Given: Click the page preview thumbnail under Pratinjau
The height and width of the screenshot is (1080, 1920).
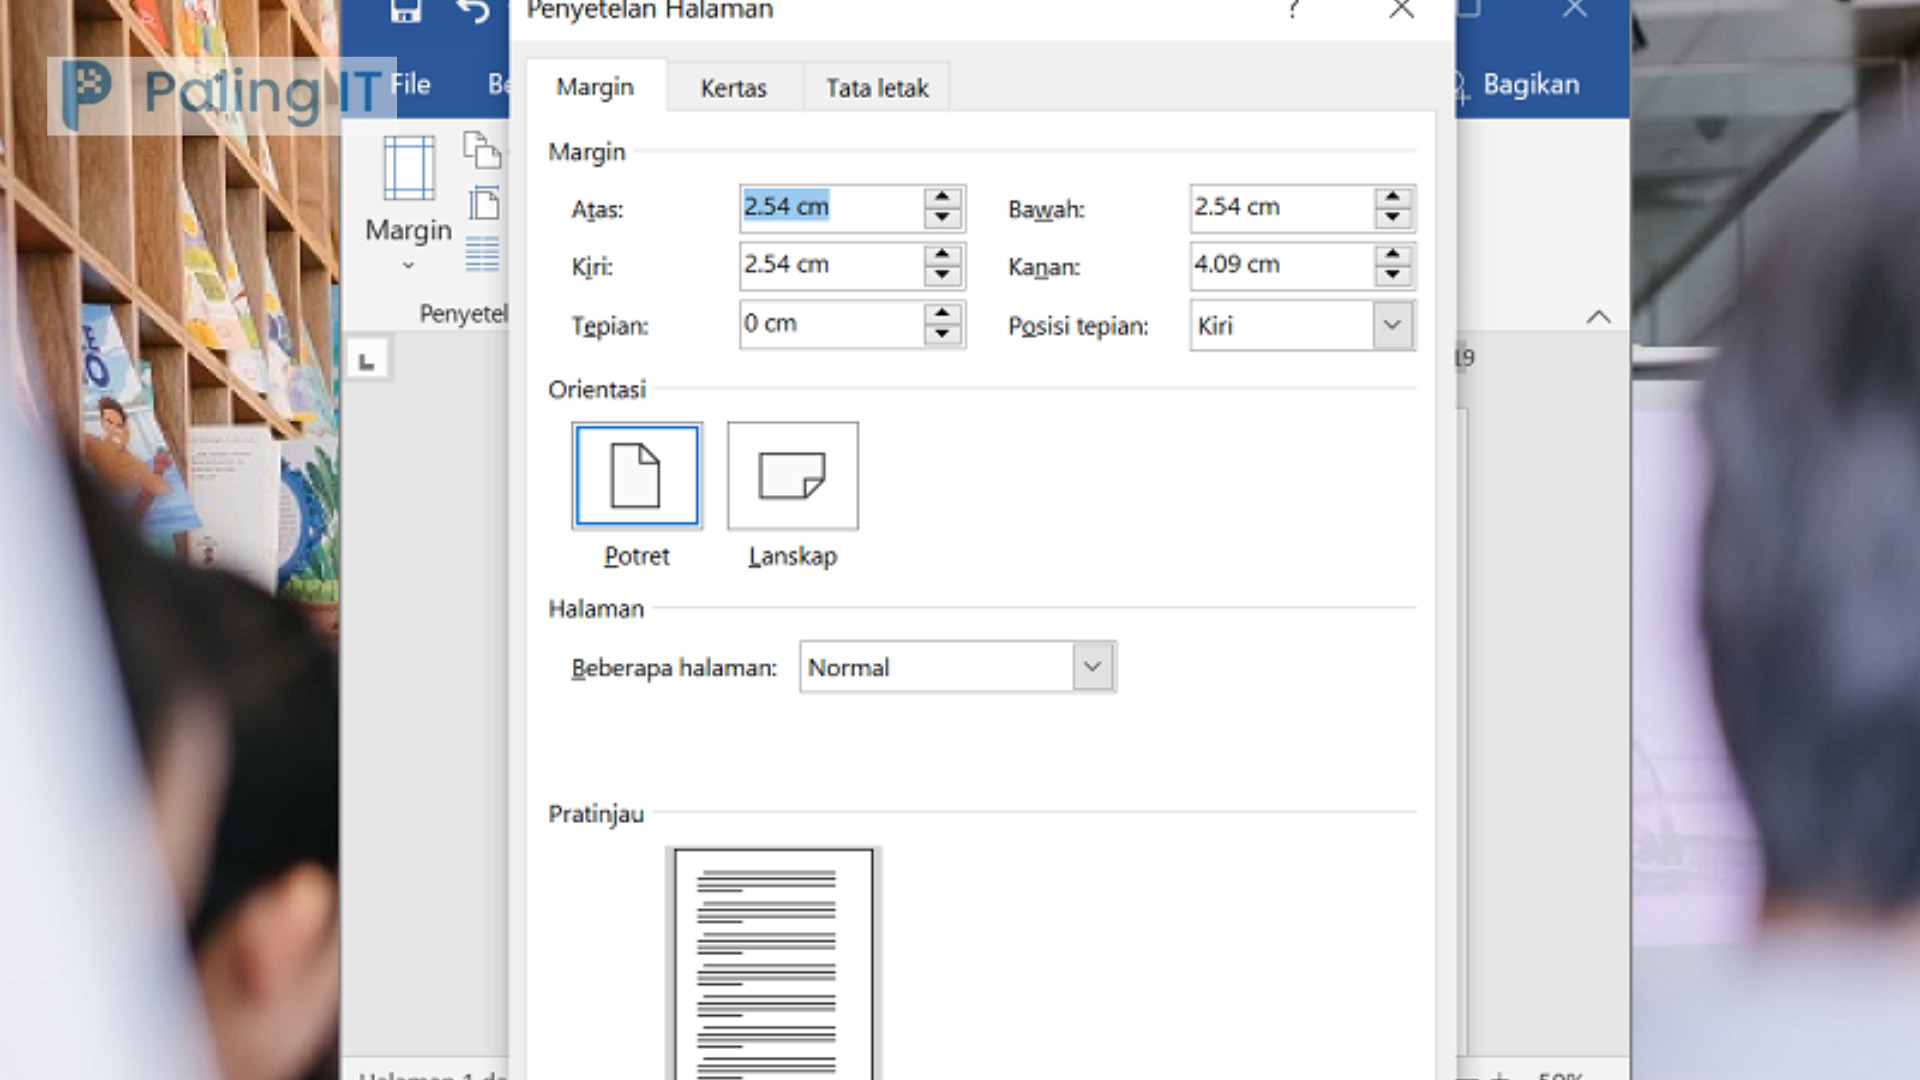Looking at the screenshot, I should tap(773, 964).
